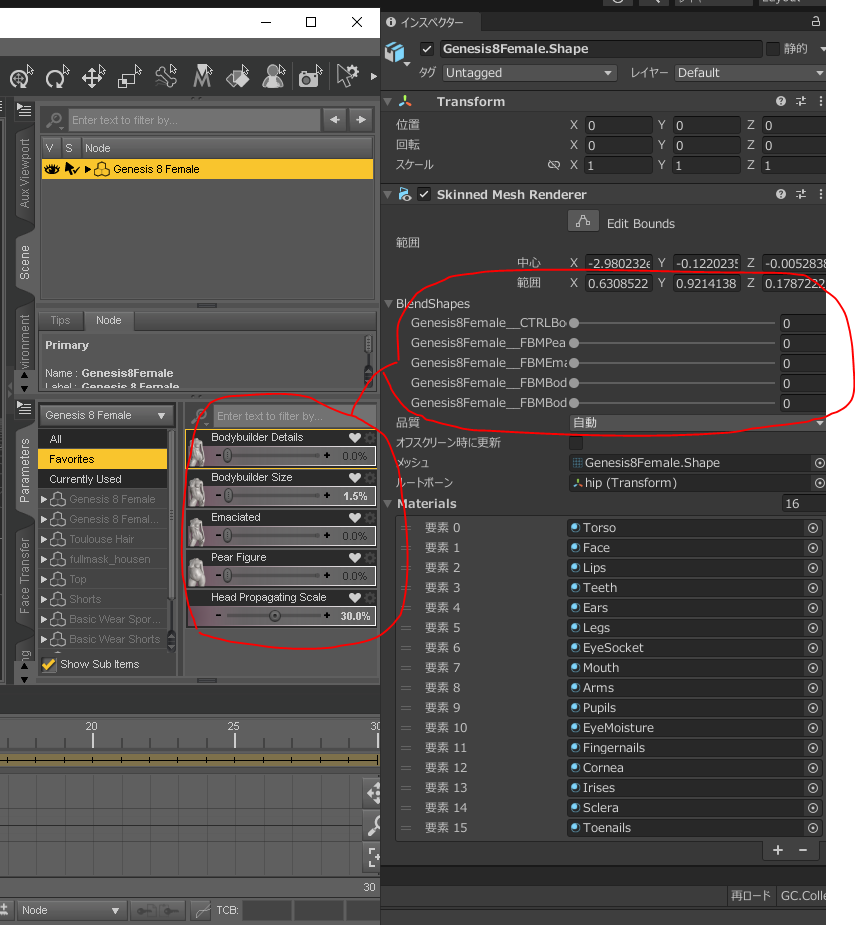This screenshot has height=925, width=855.
Task: Expand Genesis 8 Female node in Scene
Action: (87, 169)
